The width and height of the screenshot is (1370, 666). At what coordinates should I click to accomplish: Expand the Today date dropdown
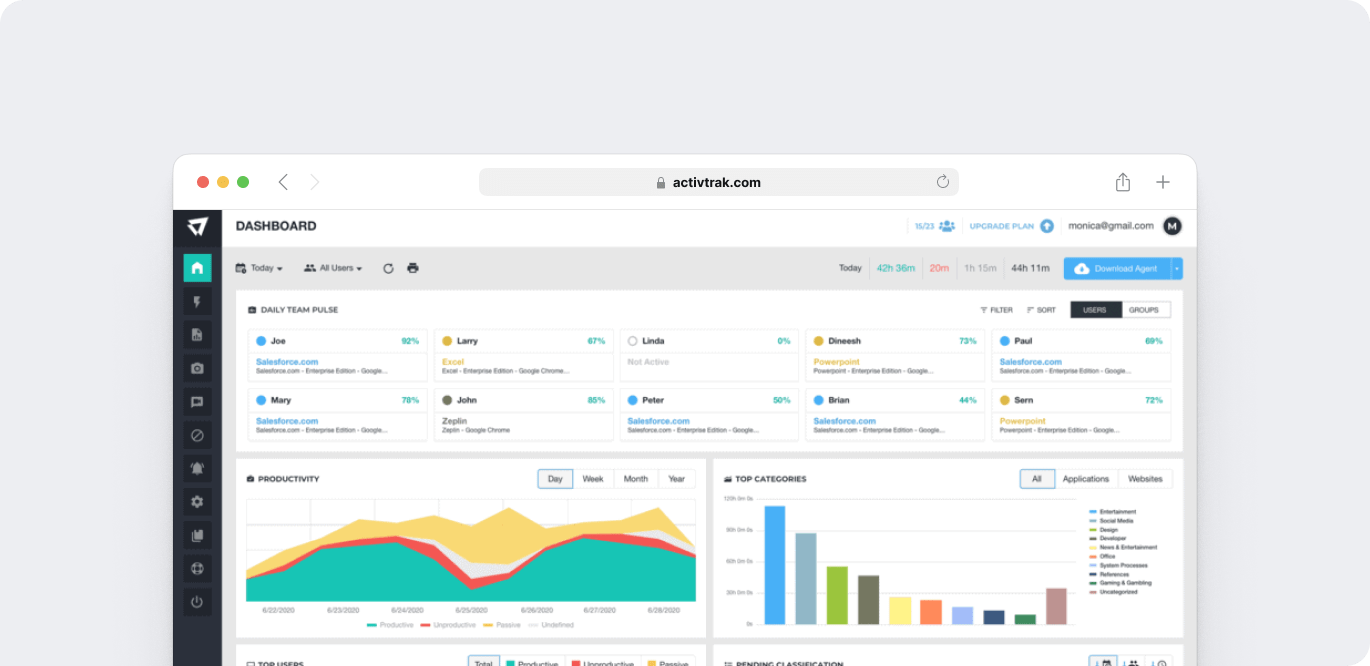[x=259, y=268]
